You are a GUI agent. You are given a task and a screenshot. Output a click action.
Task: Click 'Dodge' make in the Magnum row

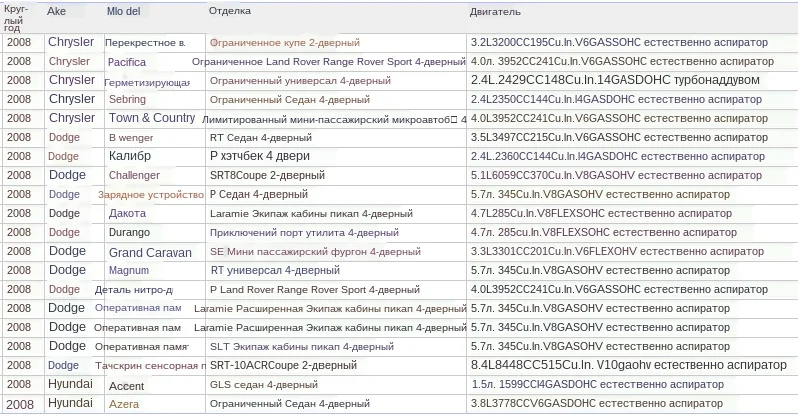(67, 270)
